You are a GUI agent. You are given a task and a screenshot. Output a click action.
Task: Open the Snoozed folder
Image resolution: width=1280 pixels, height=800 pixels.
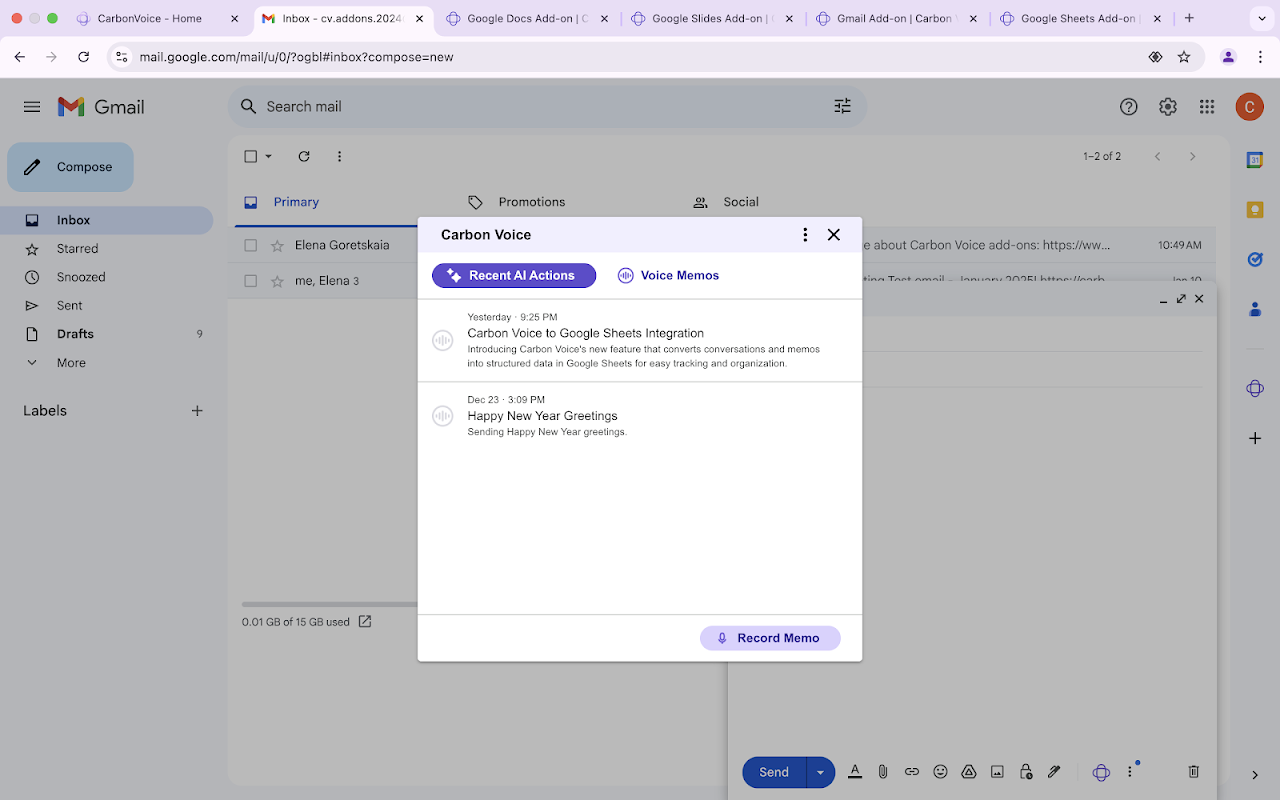pyautogui.click(x=106, y=277)
